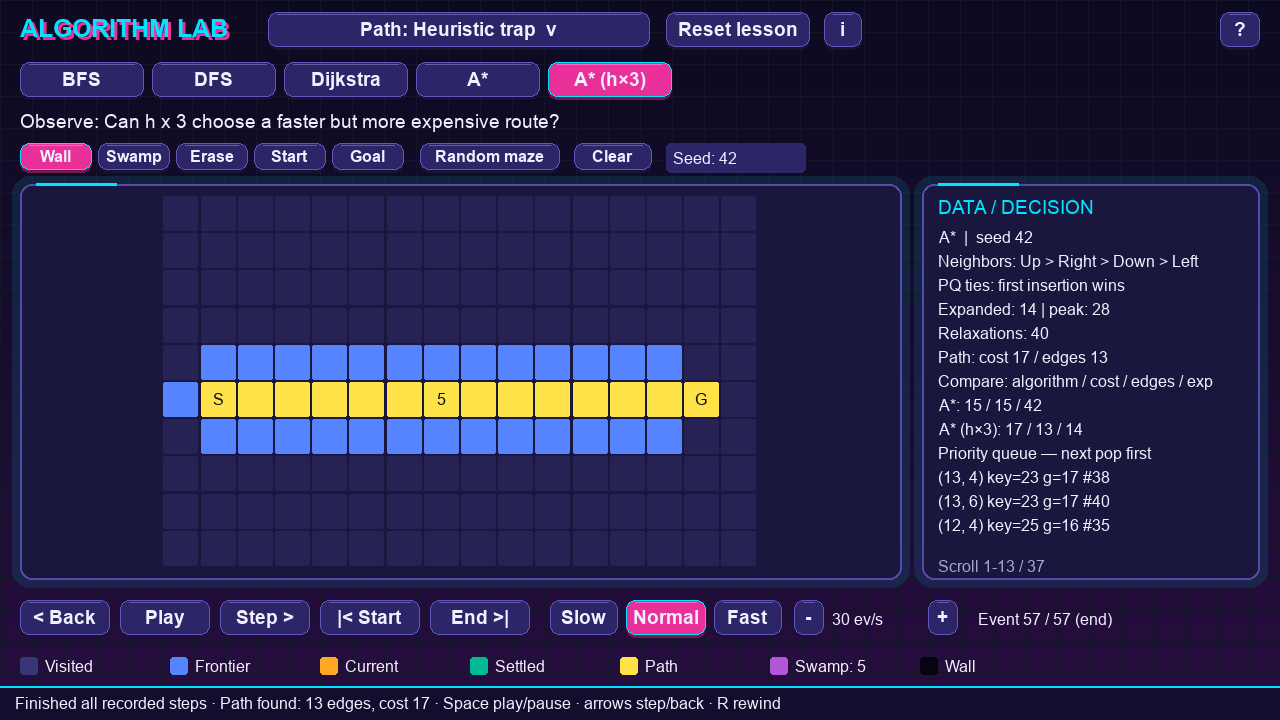Jump to beginning with |< Start
The height and width of the screenshot is (720, 1280).
370,618
